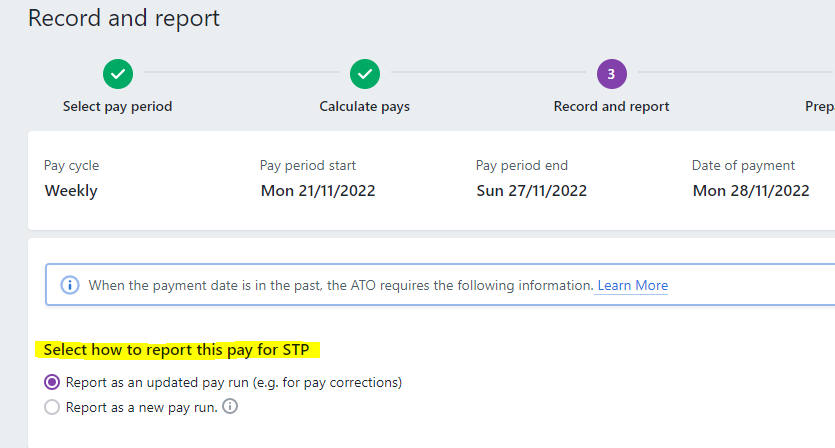
Task: Click the partially visible fourth step label
Action: pyautogui.click(x=819, y=106)
